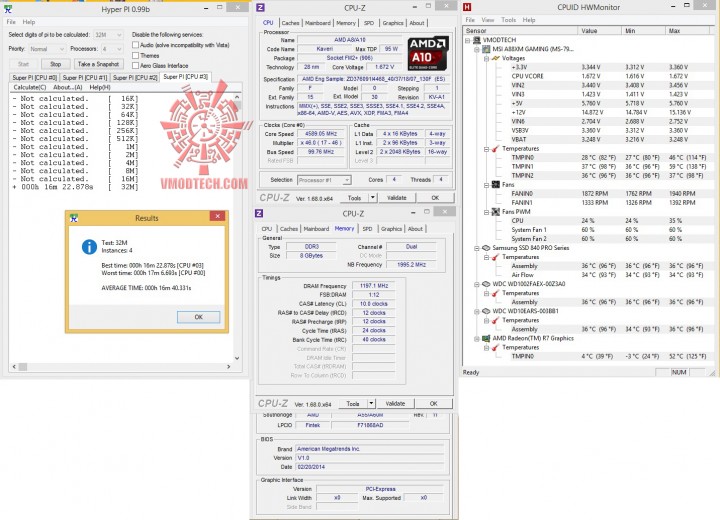Open the Calculate(C) menu in Super PI
The width and height of the screenshot is (720, 520).
pos(29,87)
